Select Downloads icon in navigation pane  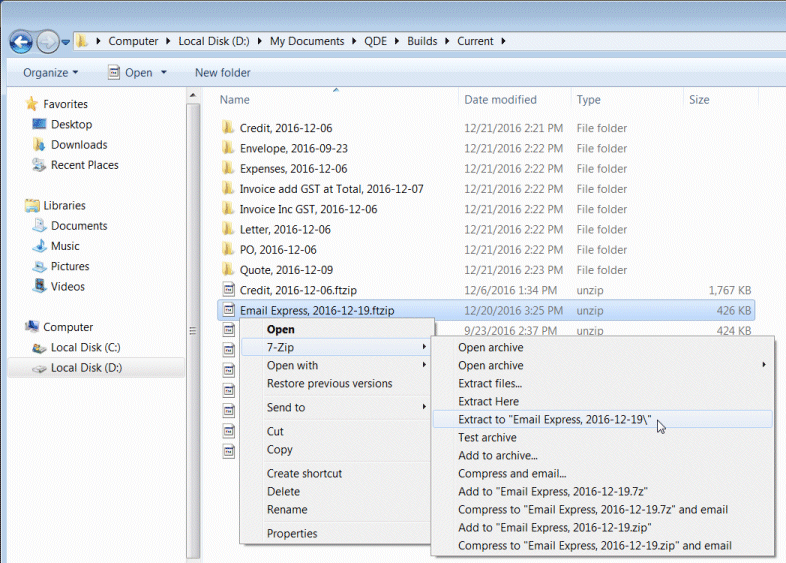[x=39, y=144]
